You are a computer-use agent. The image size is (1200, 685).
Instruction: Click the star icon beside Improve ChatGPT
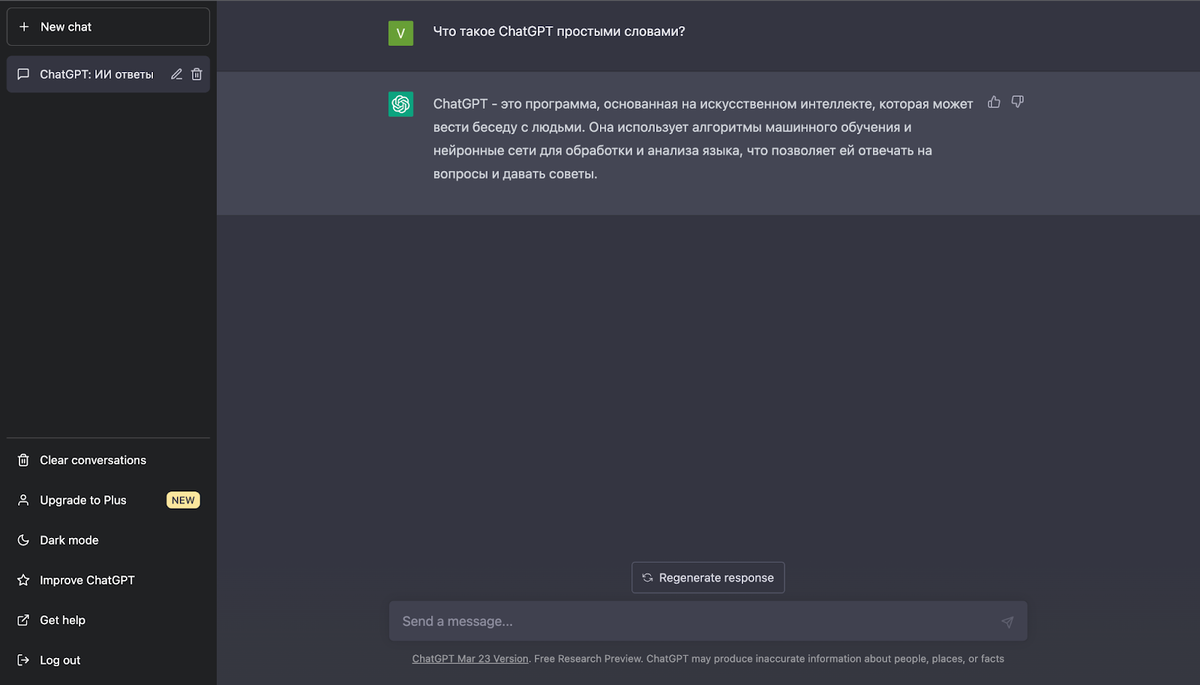pyautogui.click(x=24, y=580)
